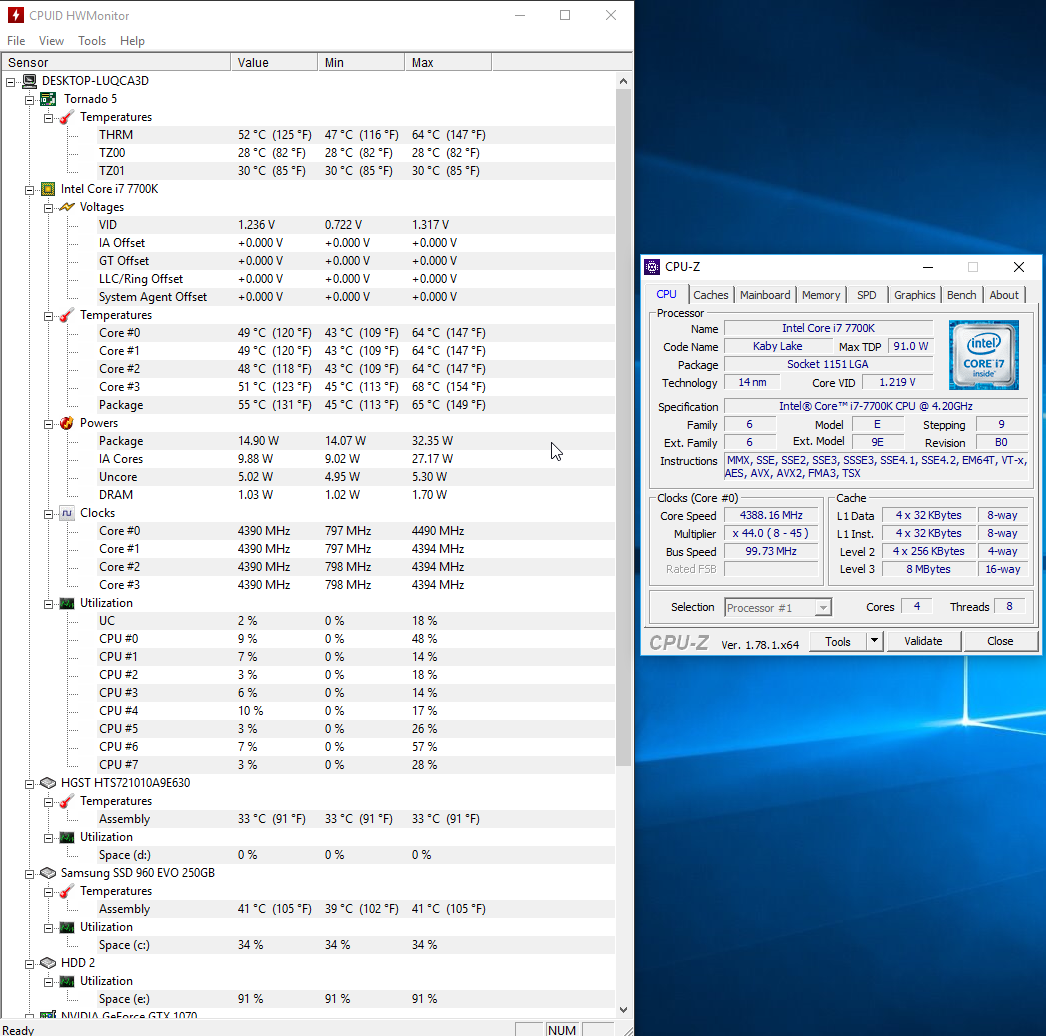Image resolution: width=1046 pixels, height=1036 pixels.
Task: Collapse the Samsung SSD 960 EVO node
Action: click(29, 874)
